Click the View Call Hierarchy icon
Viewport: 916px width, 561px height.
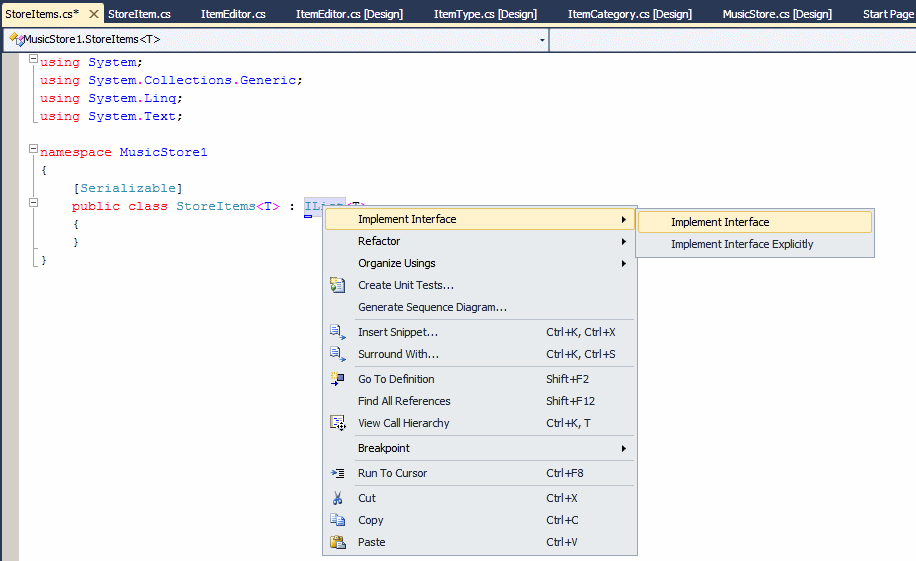[x=338, y=423]
